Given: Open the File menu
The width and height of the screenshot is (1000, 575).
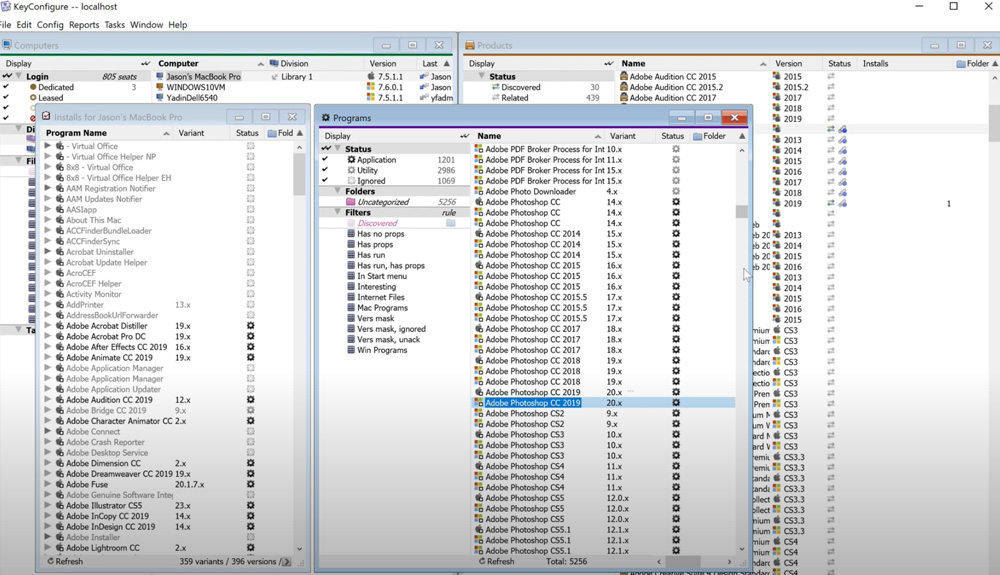Looking at the screenshot, I should pos(5,25).
